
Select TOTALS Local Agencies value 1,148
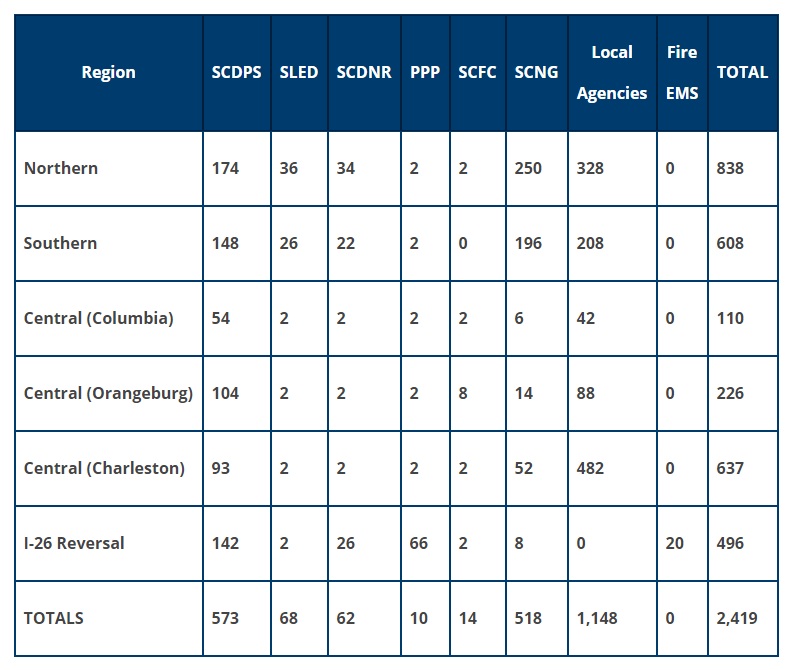(597, 618)
